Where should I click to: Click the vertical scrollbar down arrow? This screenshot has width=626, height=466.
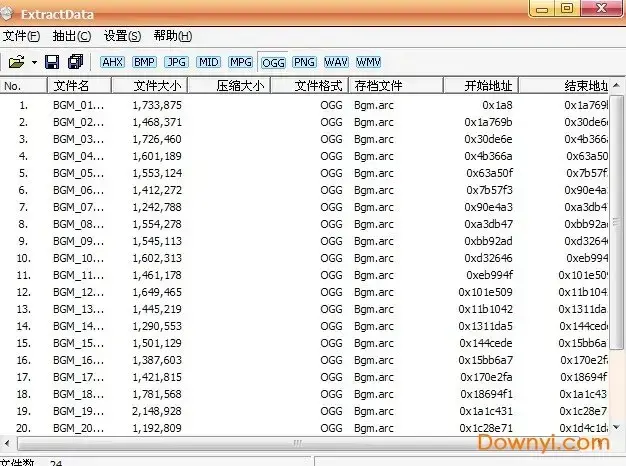tap(616, 427)
